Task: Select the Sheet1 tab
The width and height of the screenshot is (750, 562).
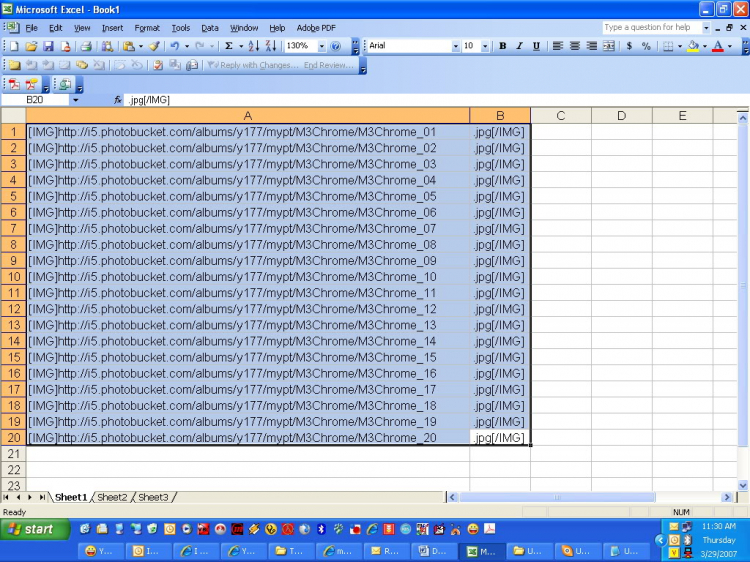Action: [71, 497]
